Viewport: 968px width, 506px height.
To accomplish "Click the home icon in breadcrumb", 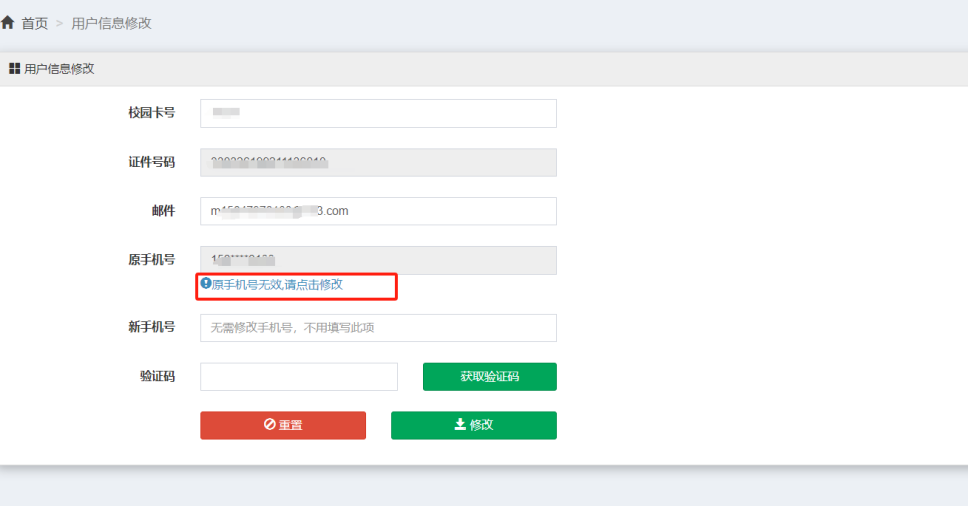I will click(x=8, y=22).
